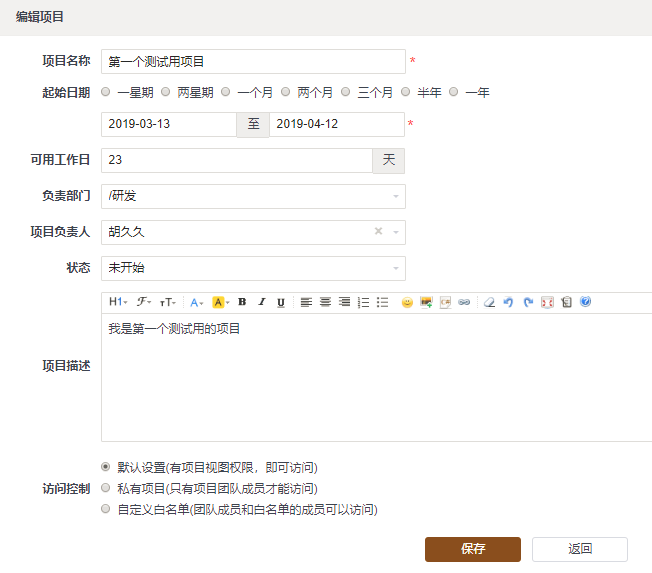
Task: Select 默认设置 access control option
Action: 106,467
